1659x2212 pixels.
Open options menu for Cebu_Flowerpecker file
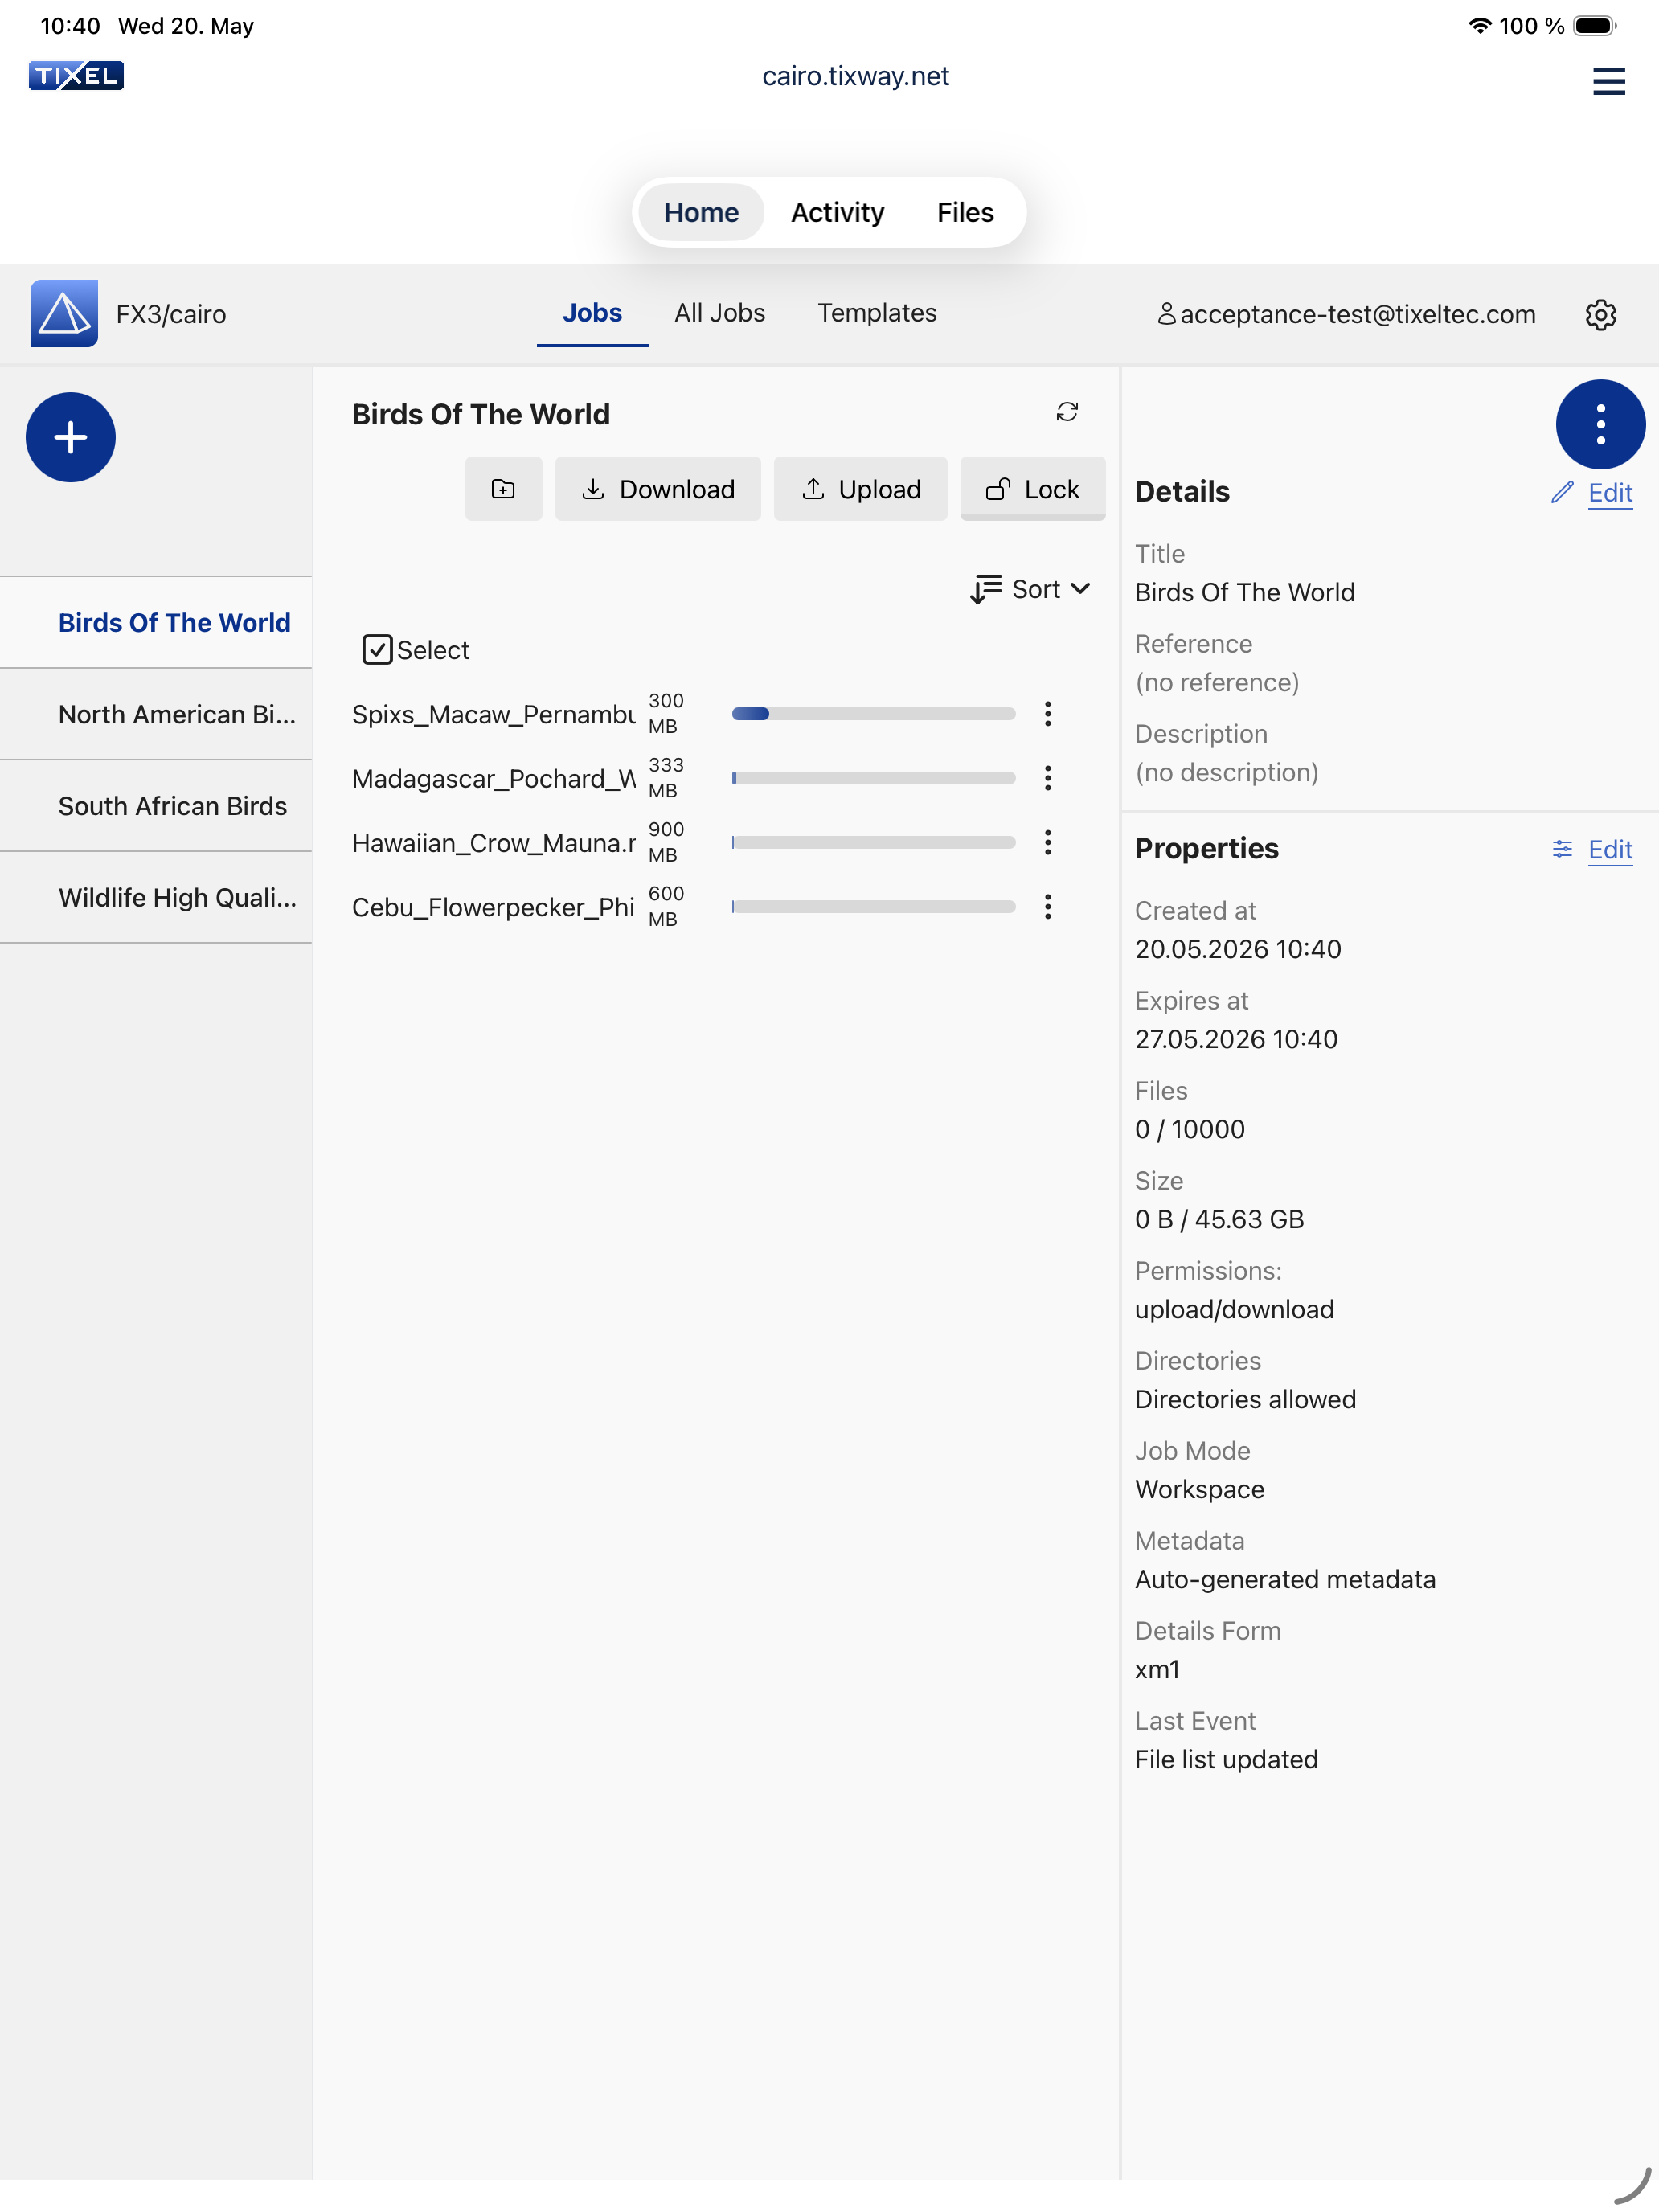point(1047,907)
